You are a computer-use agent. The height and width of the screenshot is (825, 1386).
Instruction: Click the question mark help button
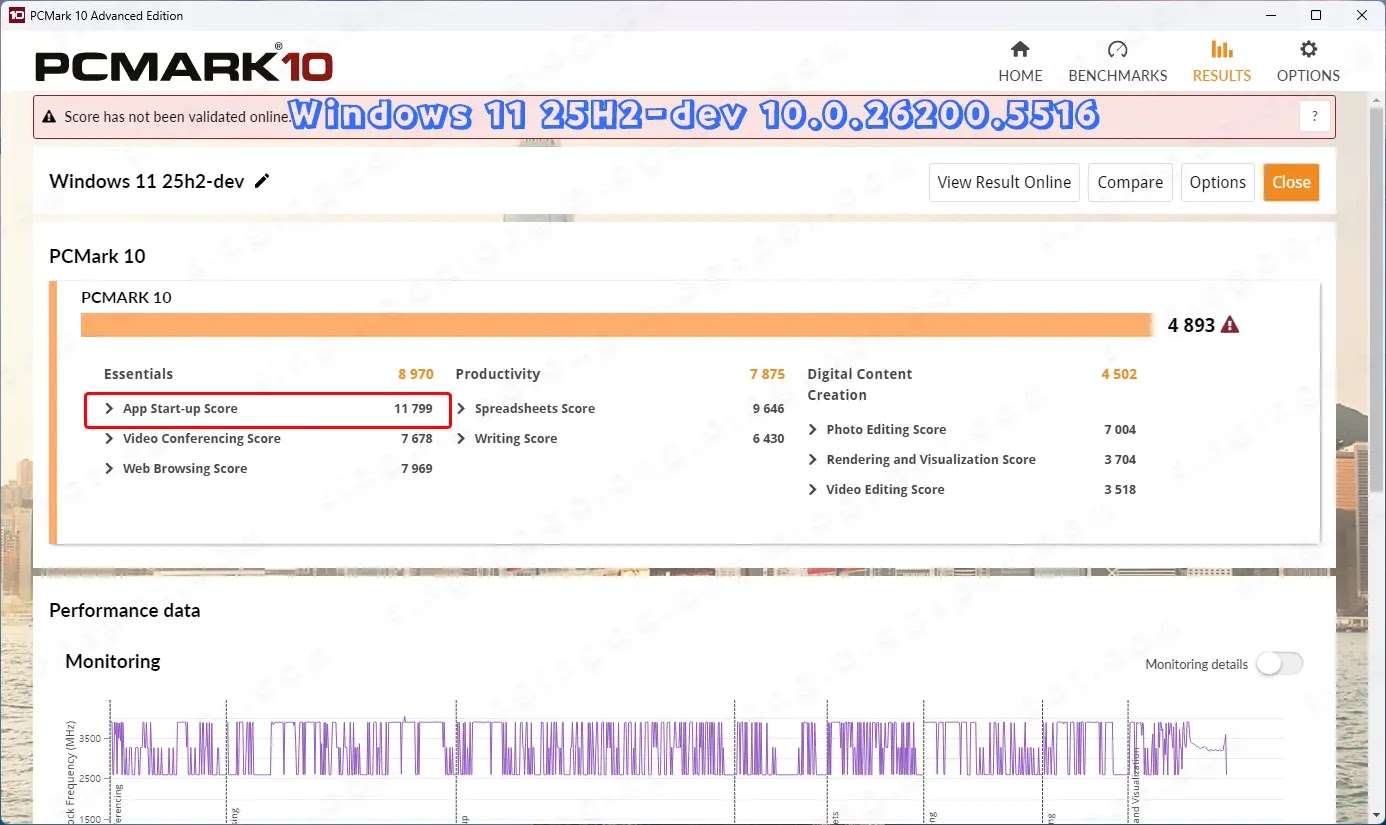point(1315,116)
